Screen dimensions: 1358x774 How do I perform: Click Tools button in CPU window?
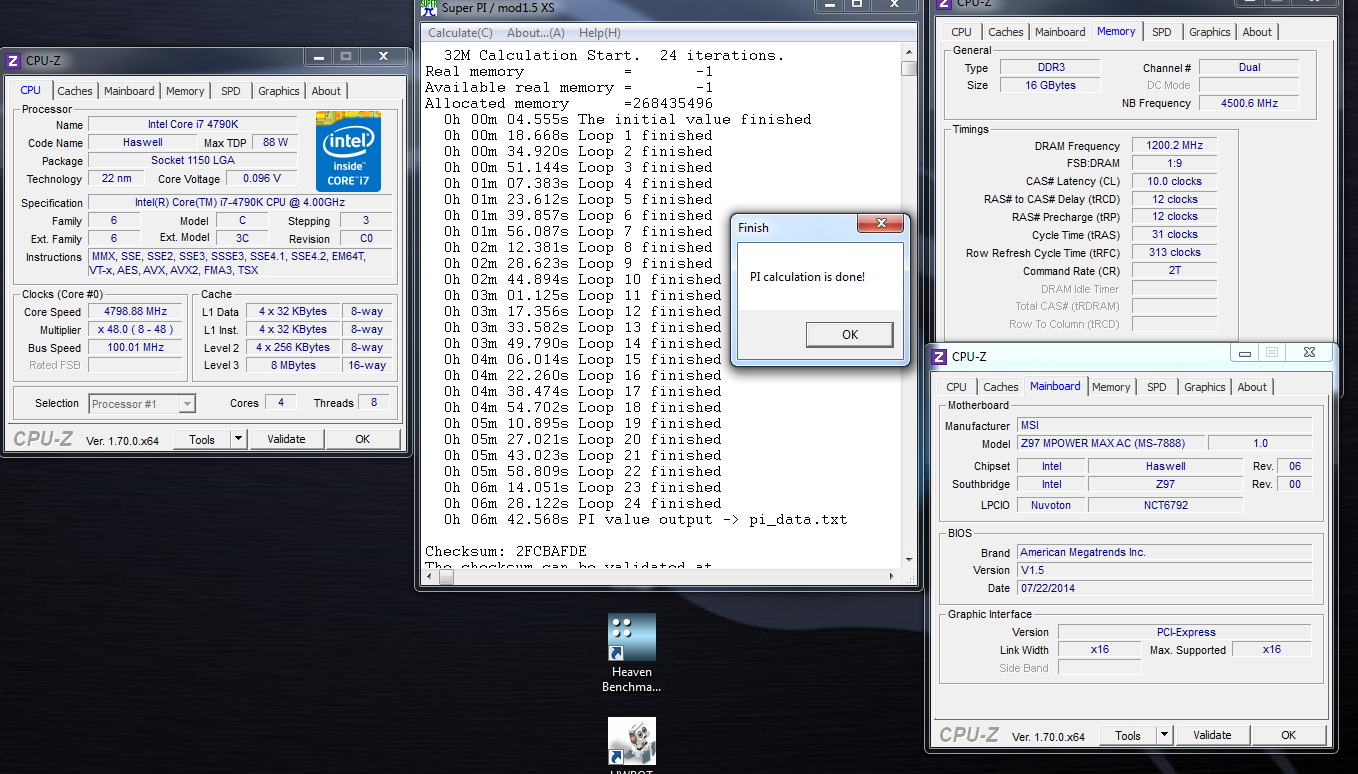point(202,439)
